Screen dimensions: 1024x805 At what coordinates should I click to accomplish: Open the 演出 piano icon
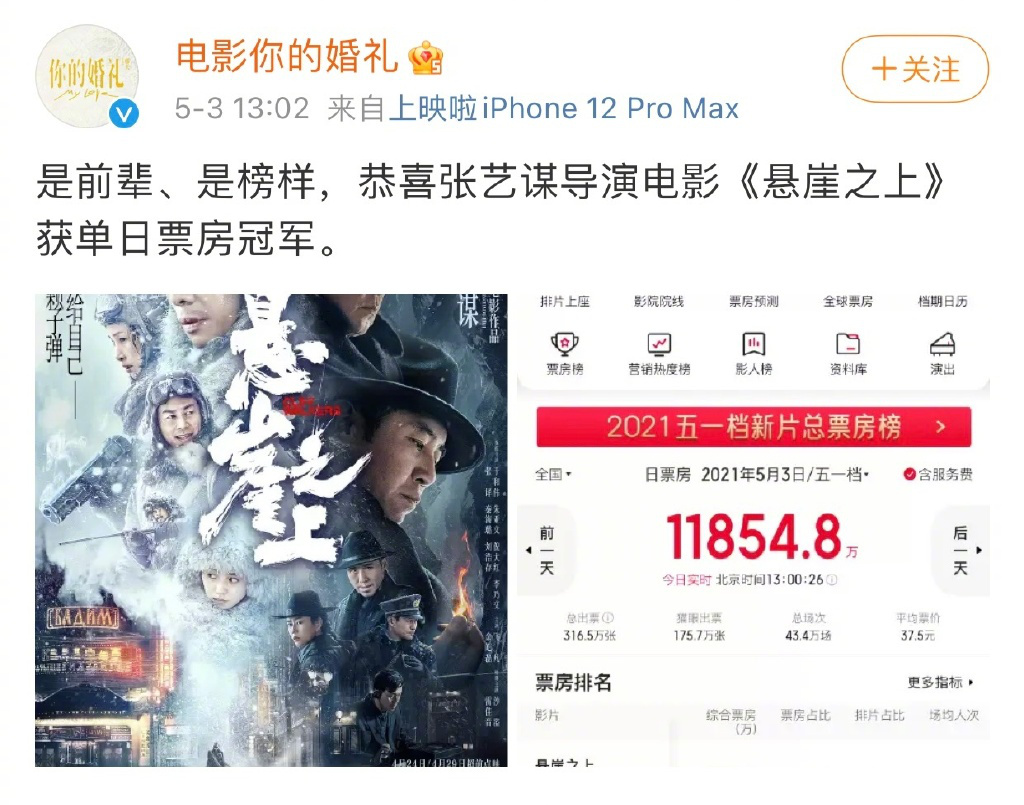[942, 343]
